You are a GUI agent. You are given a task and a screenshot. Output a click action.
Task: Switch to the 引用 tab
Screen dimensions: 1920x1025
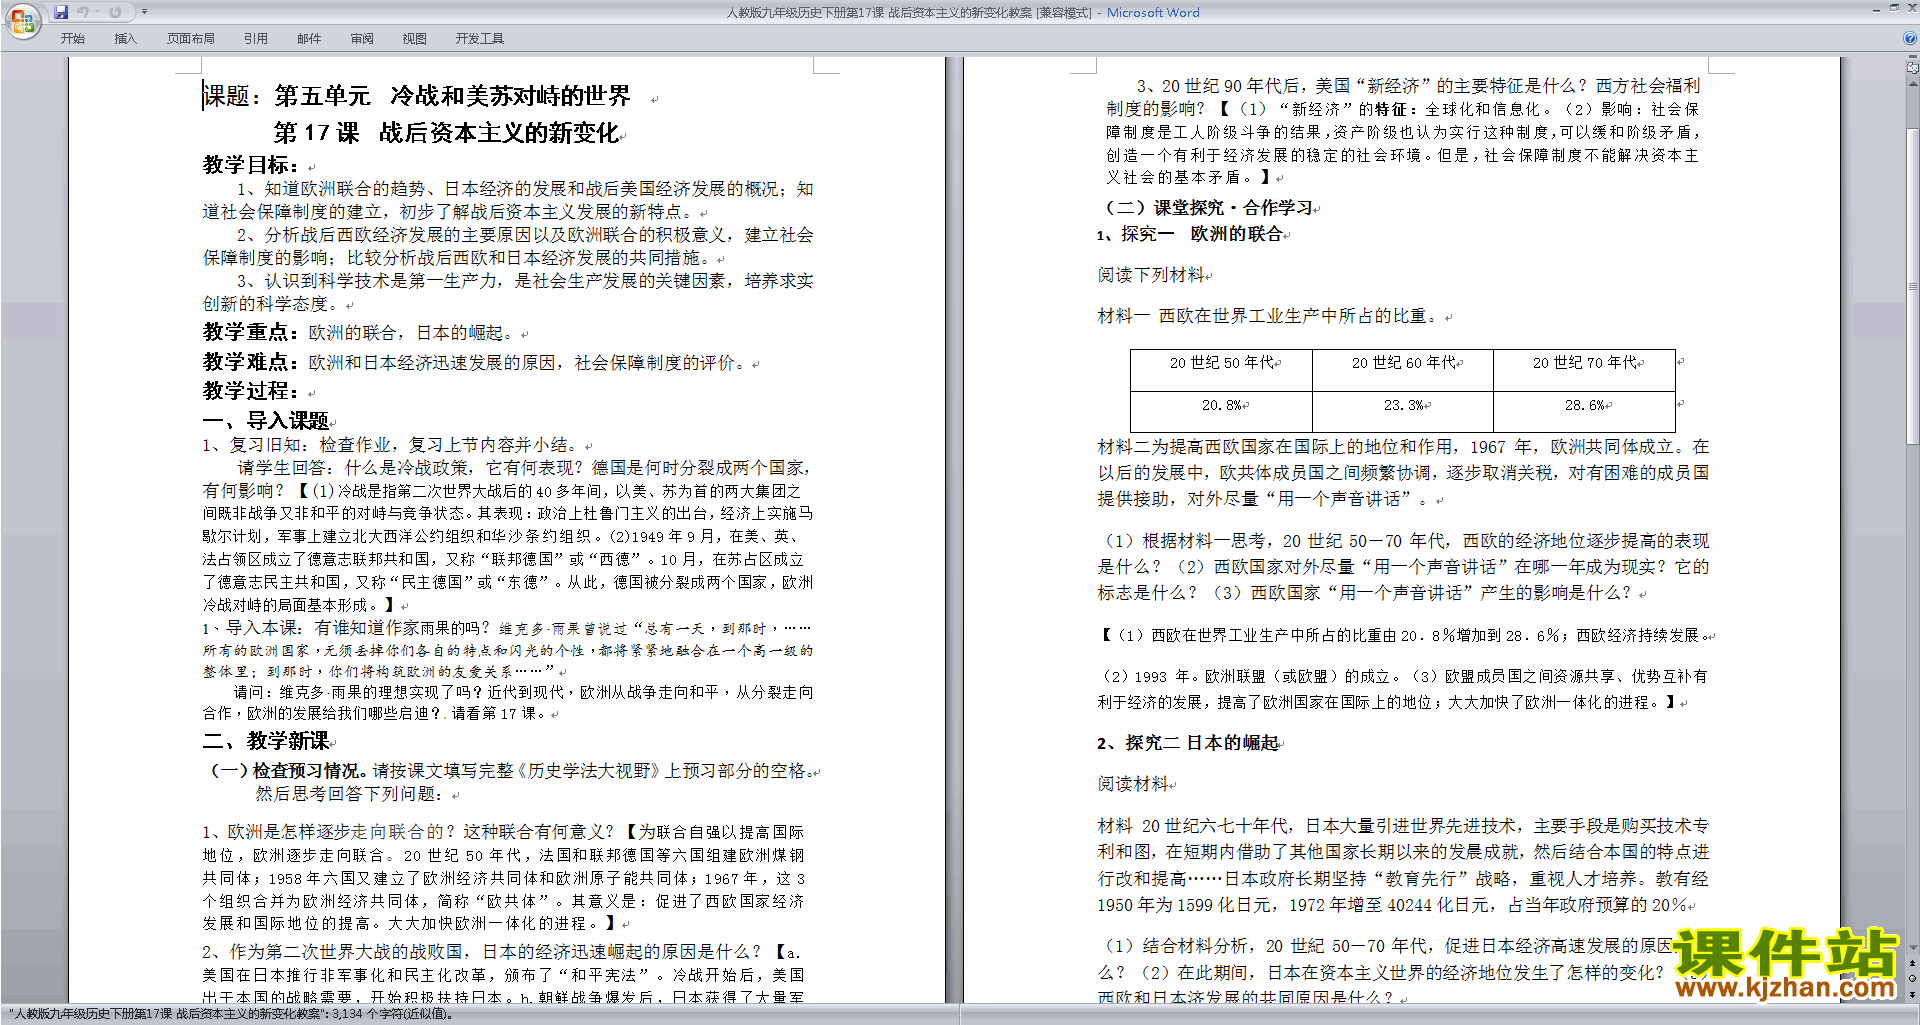coord(255,38)
